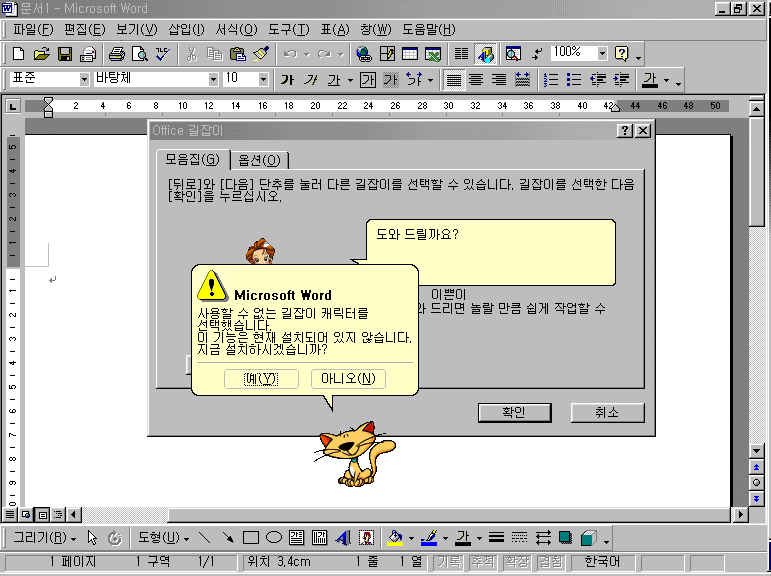771x576 pixels.
Task: Paste from the clipboard
Action: (x=238, y=54)
